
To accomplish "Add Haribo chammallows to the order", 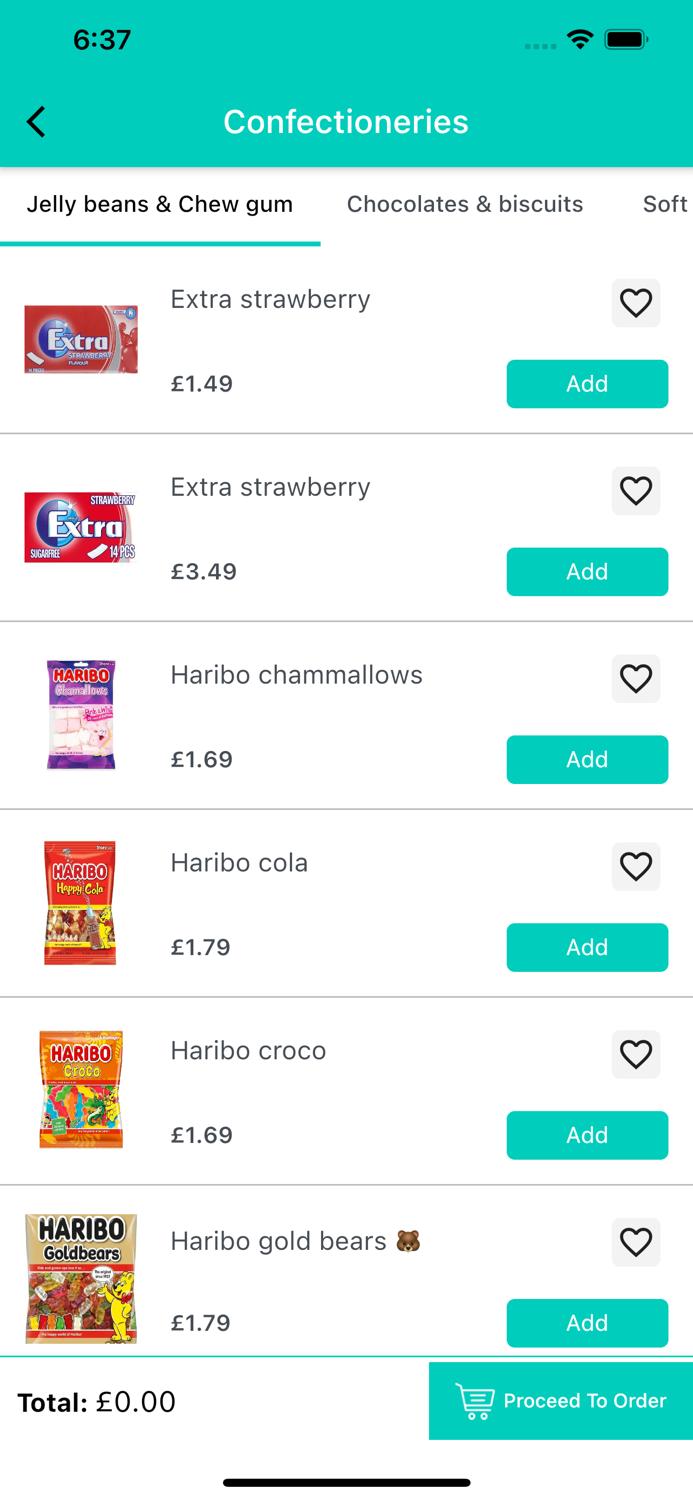I will [587, 760].
